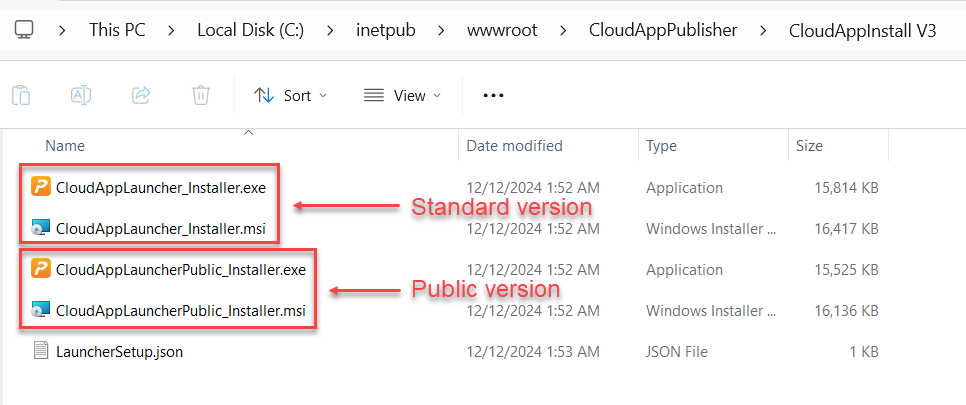Click the Delete trash can icon
This screenshot has width=966, height=405.
tap(201, 96)
